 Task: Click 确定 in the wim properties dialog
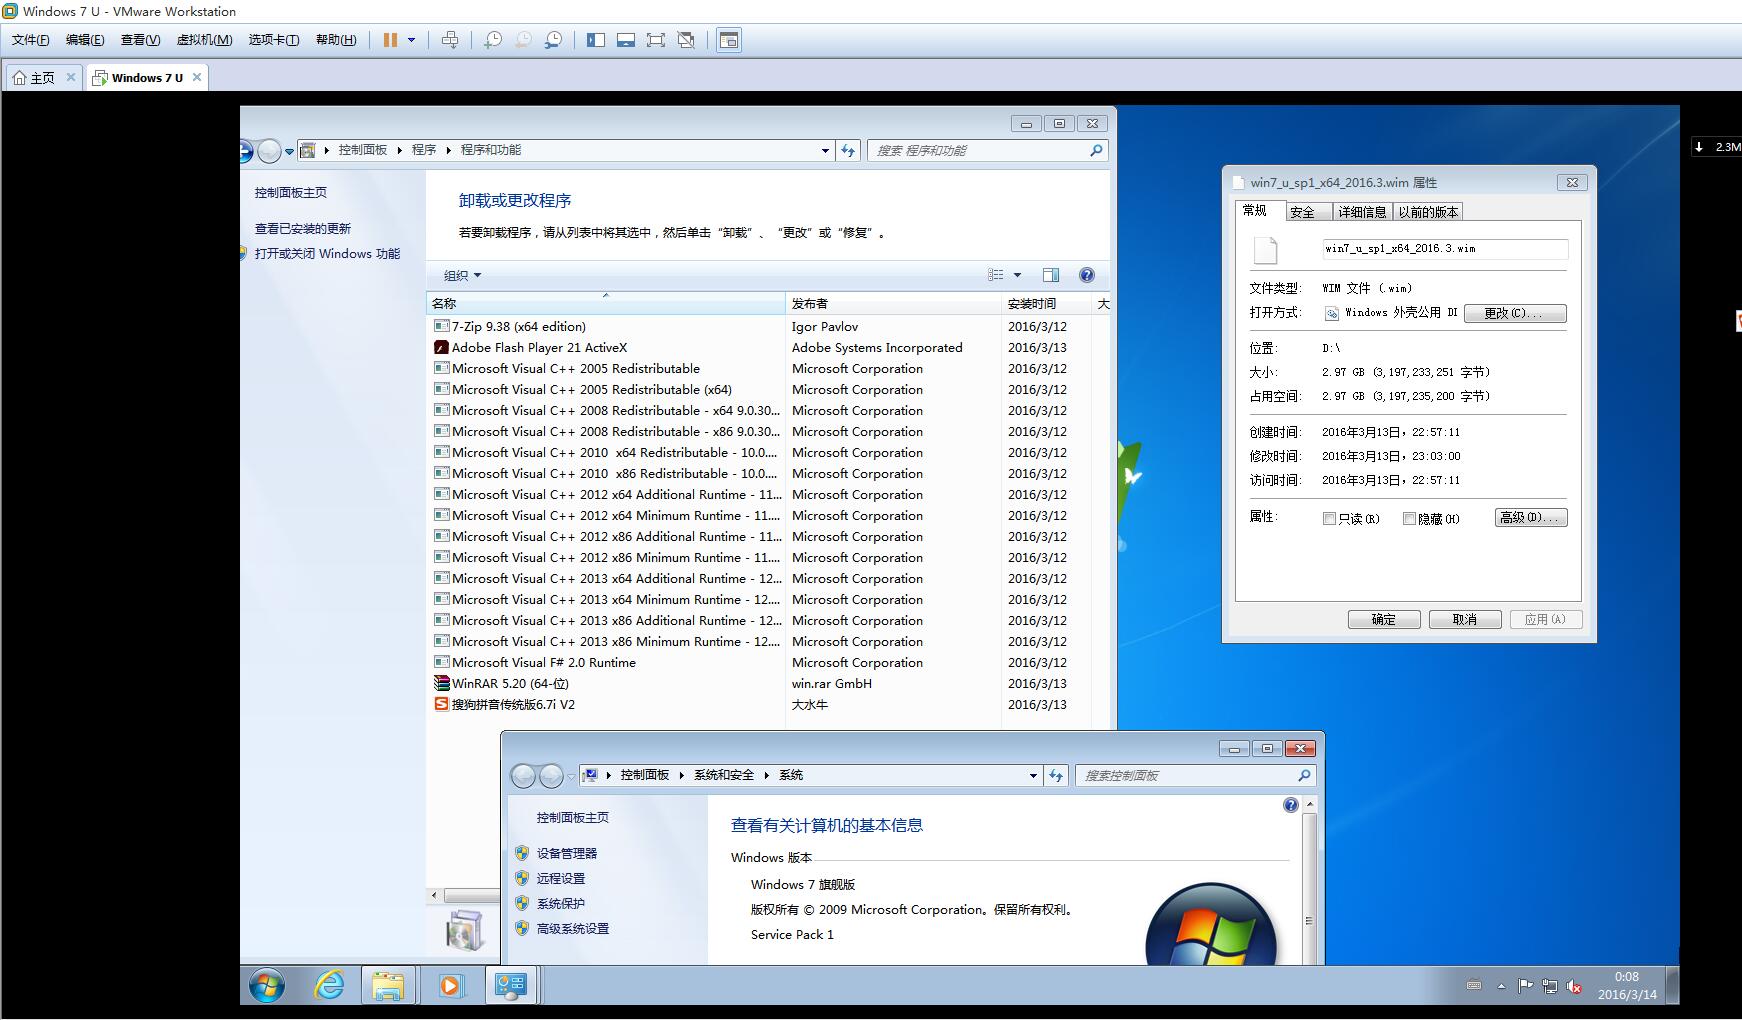1384,619
